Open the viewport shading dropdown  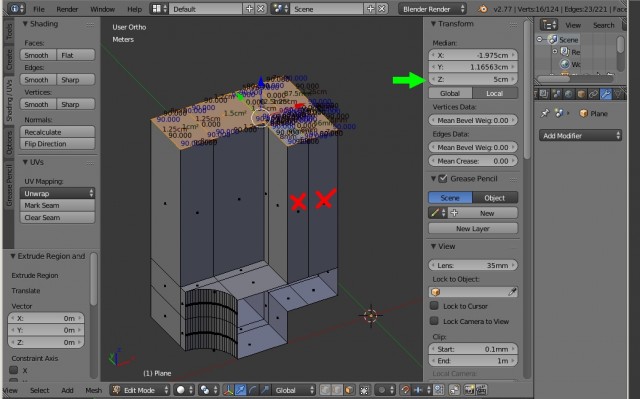click(x=184, y=390)
